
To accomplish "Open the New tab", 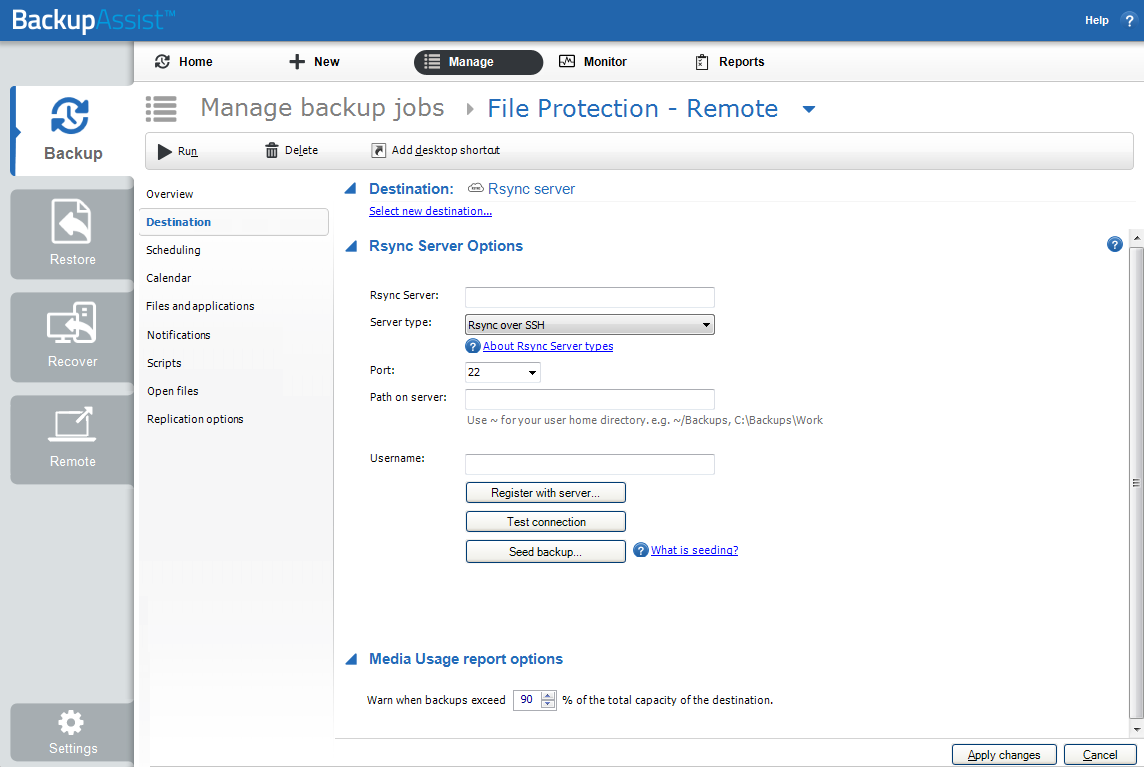I will coord(314,62).
